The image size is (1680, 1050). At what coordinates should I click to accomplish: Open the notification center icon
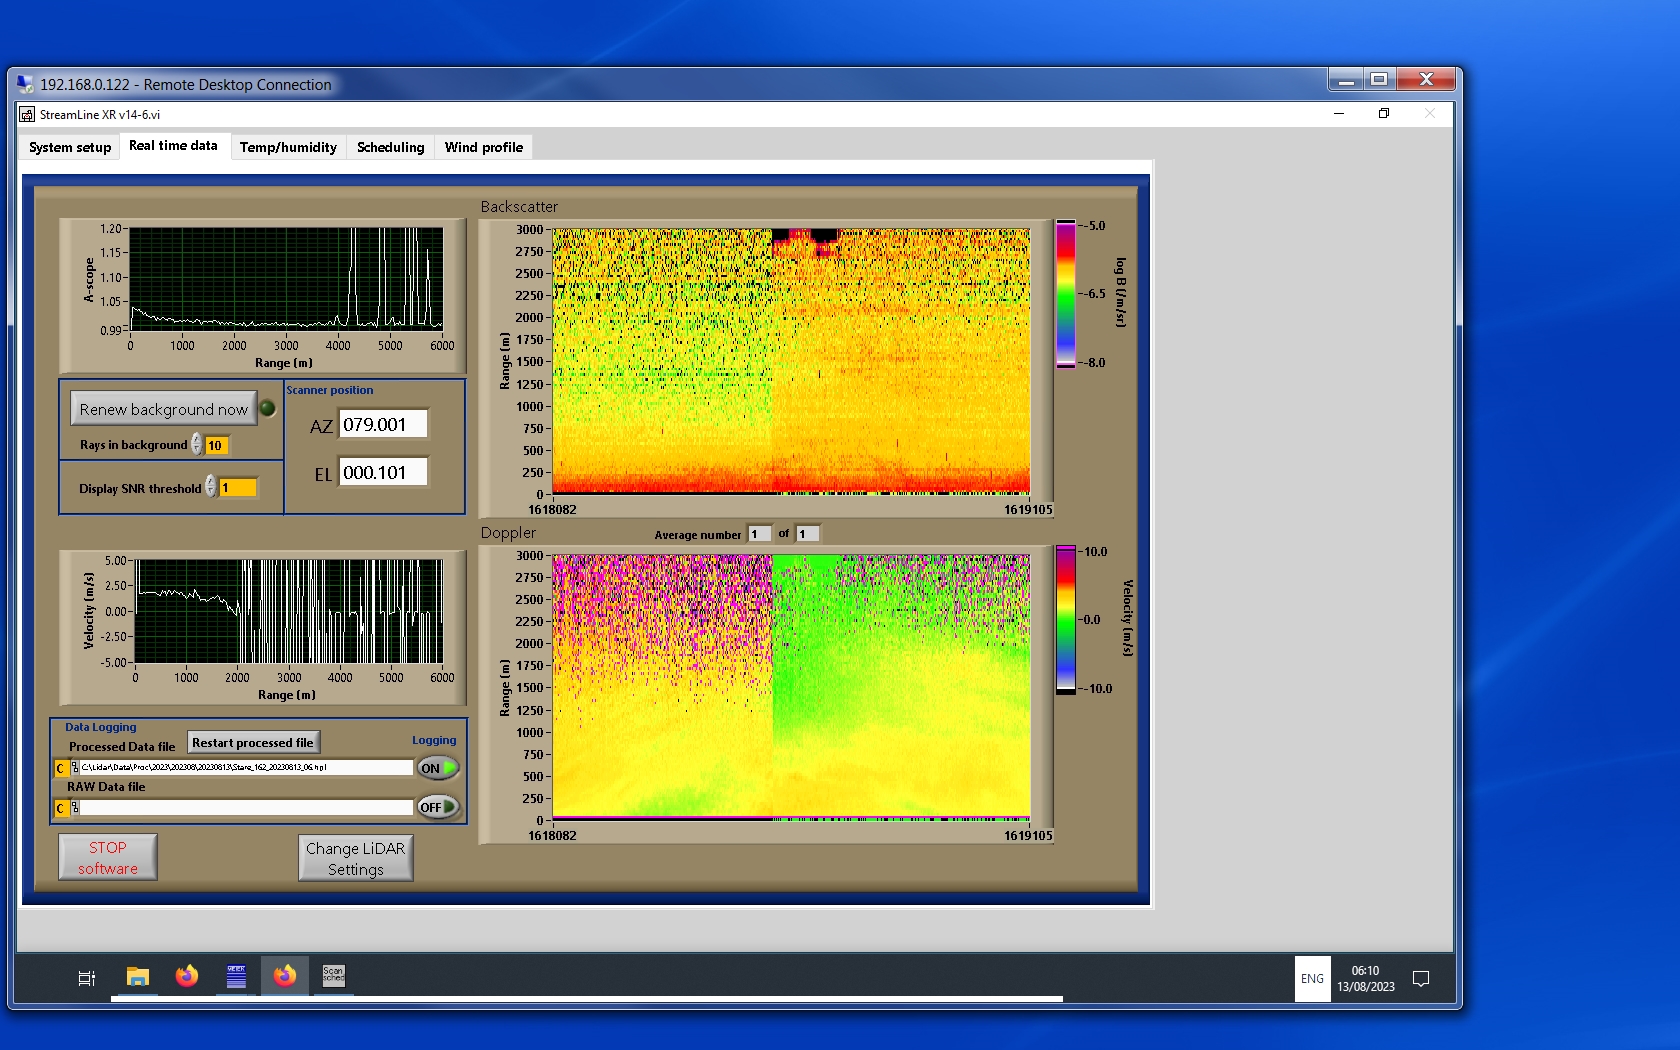point(1420,979)
